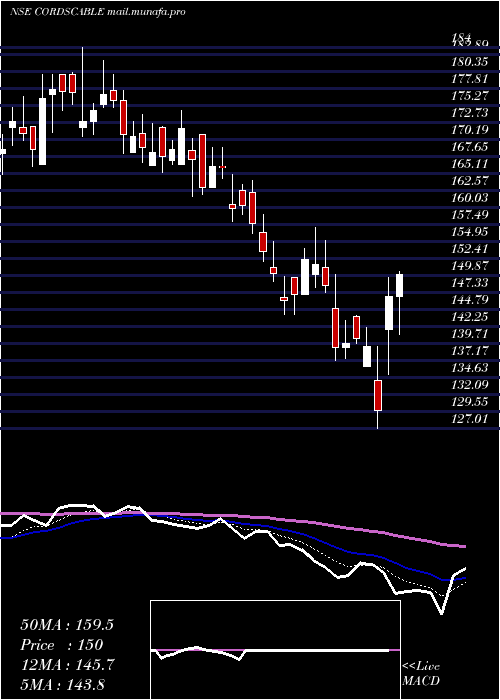The image size is (500, 700).
Task: Click the <<Live MACD label
Action: click(x=421, y=674)
